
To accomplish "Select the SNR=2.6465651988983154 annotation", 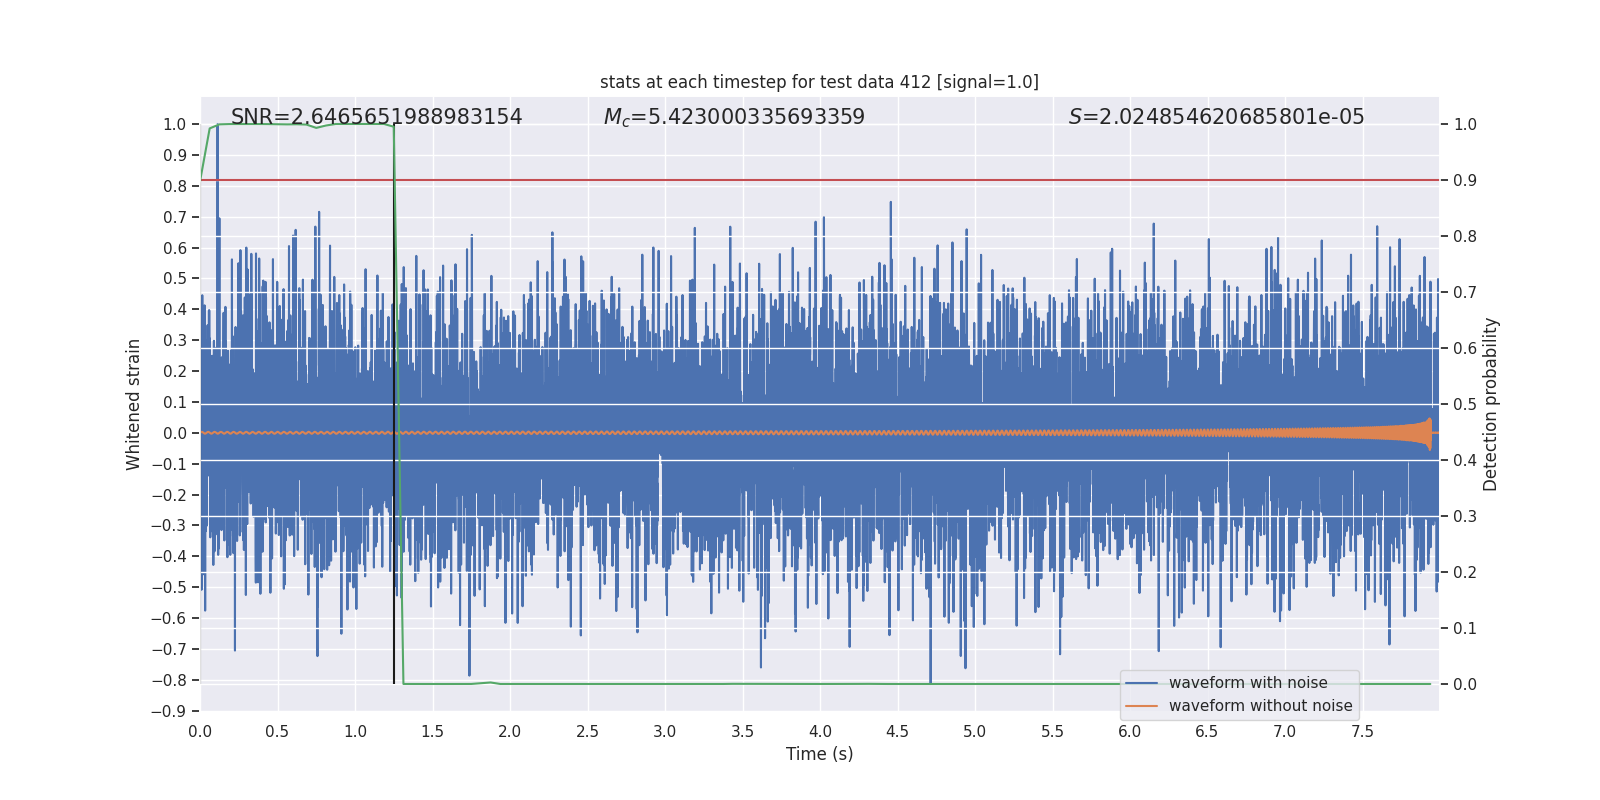I will (x=376, y=117).
